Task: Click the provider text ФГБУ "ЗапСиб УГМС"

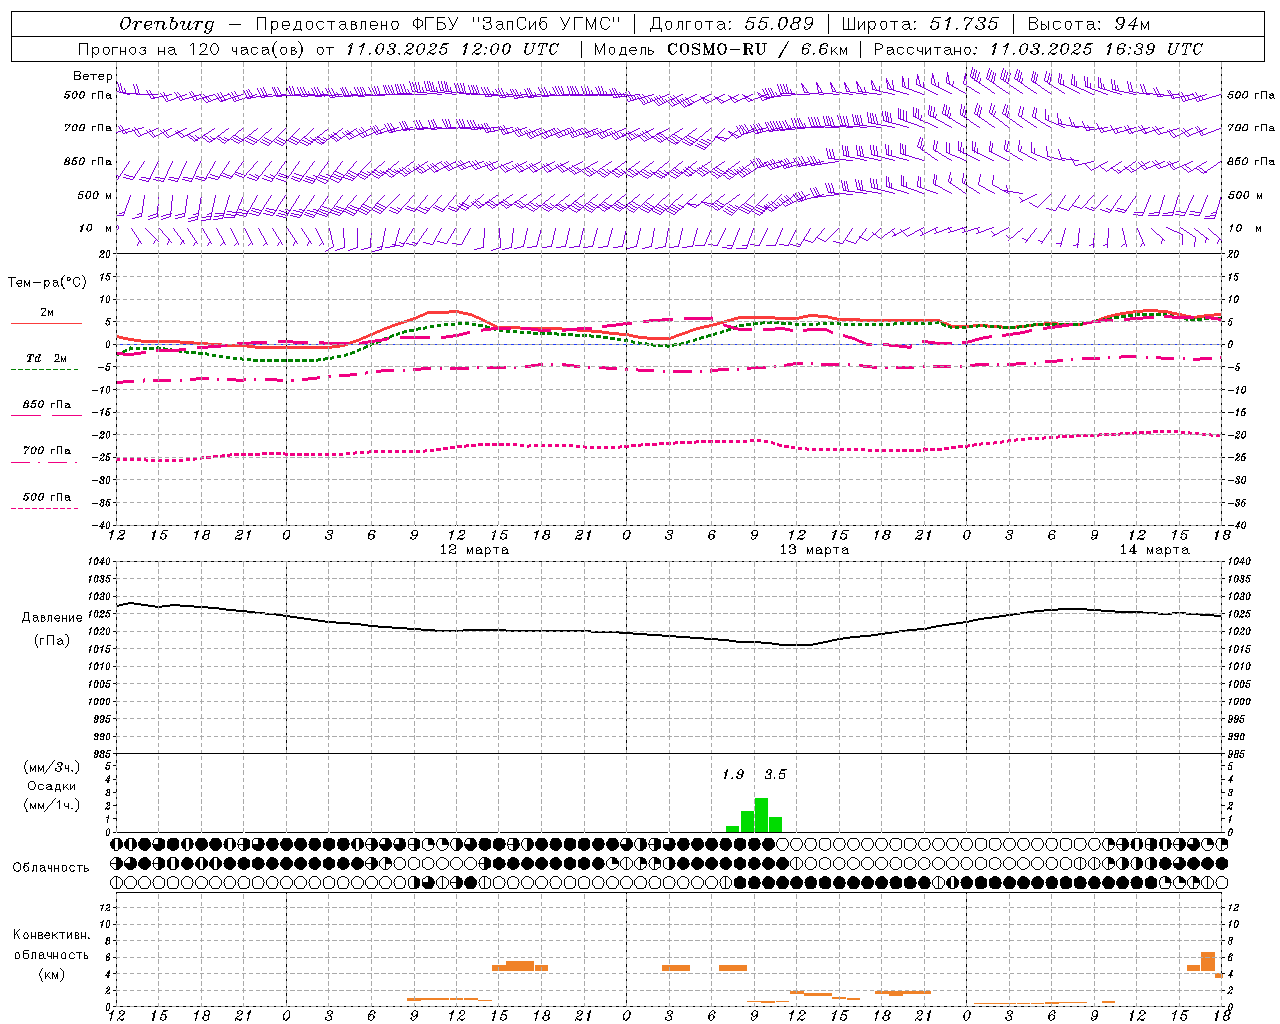Action: click(x=516, y=24)
